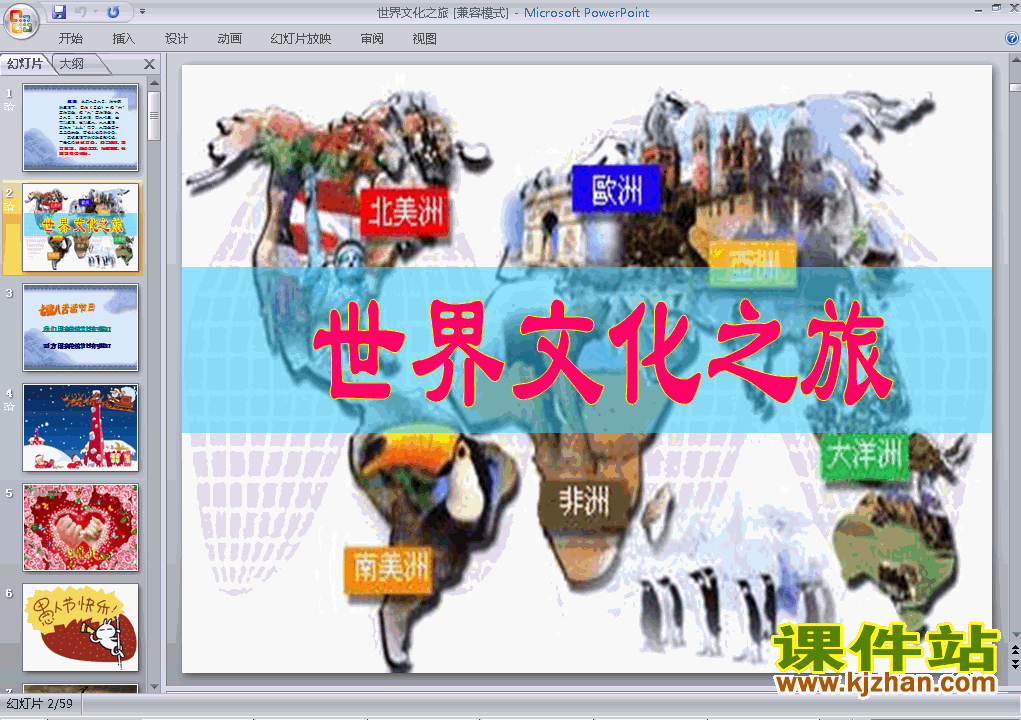This screenshot has width=1021, height=720.
Task: Click the 大洋洲 label on the slide
Action: tap(865, 456)
